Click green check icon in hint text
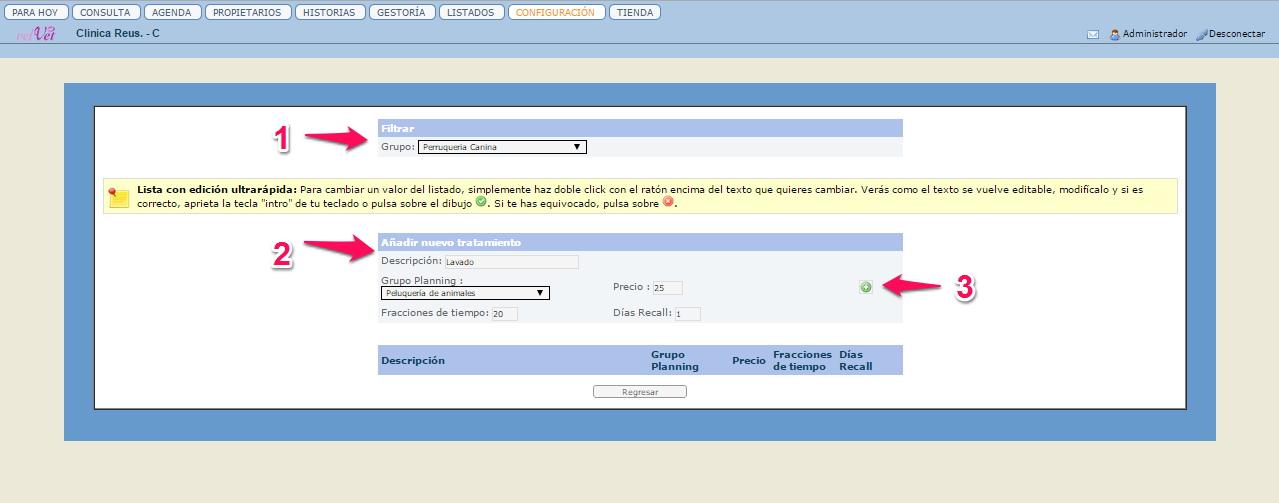The image size is (1279, 503). [481, 202]
